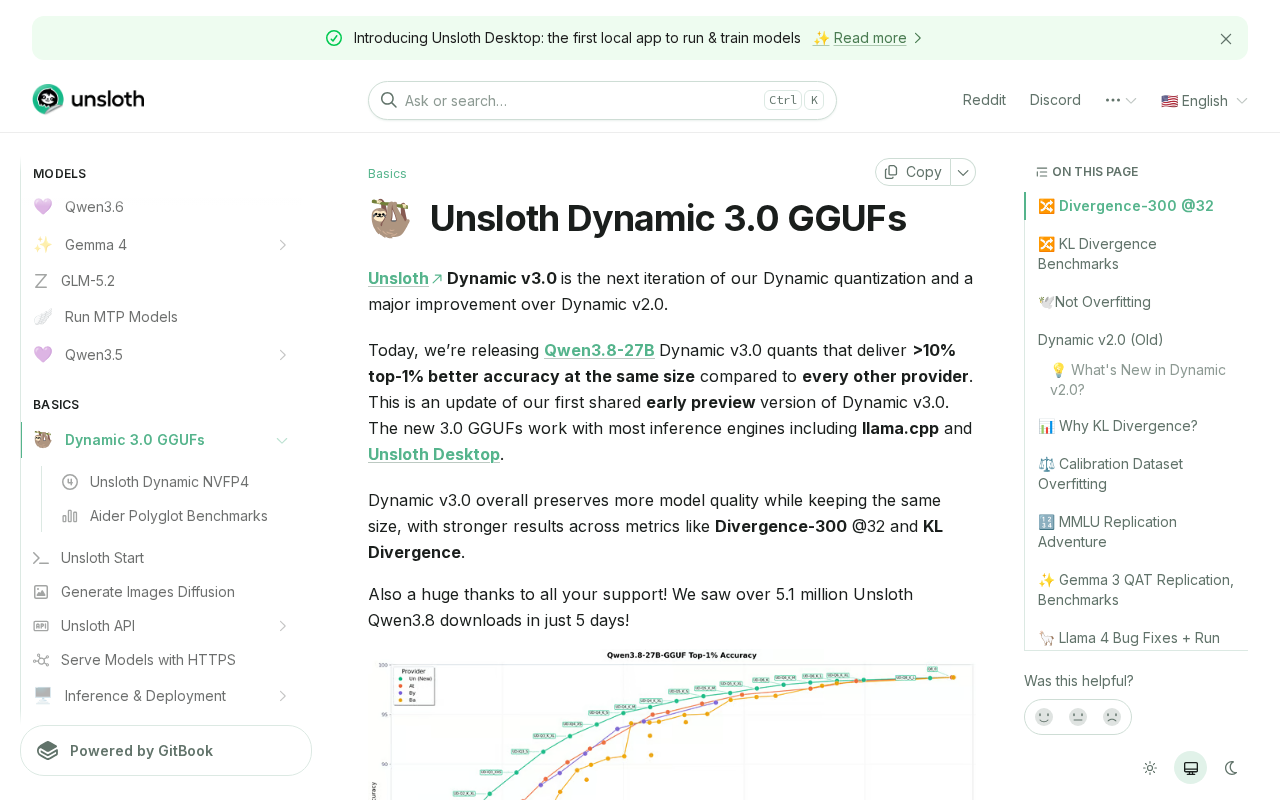Open the English language selector
This screenshot has height=800, width=1280.
1204,100
